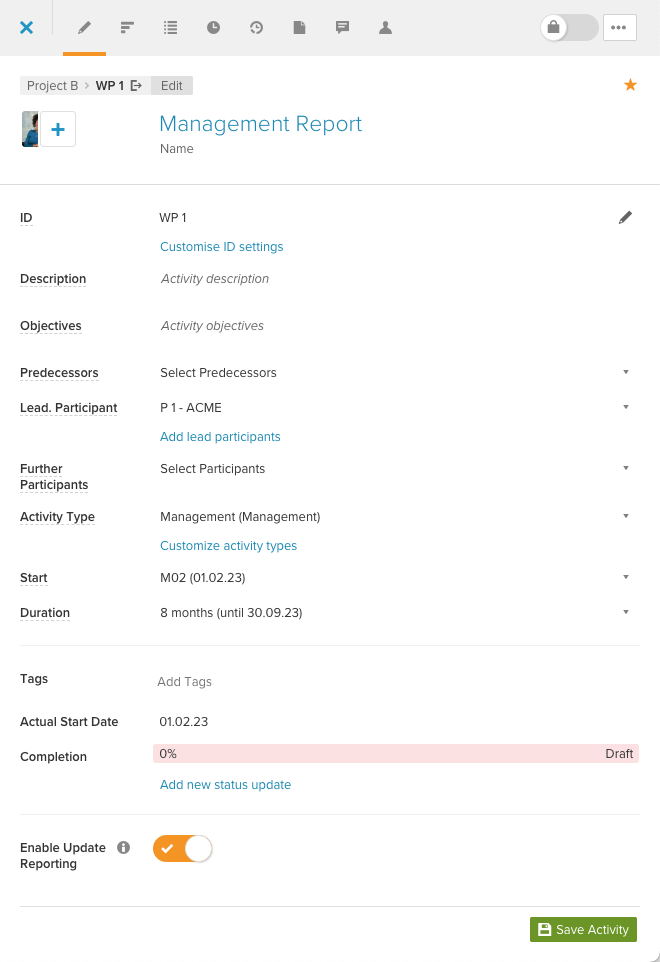Disable the Enable Update Reporting switch
The height and width of the screenshot is (962, 660).
[182, 848]
